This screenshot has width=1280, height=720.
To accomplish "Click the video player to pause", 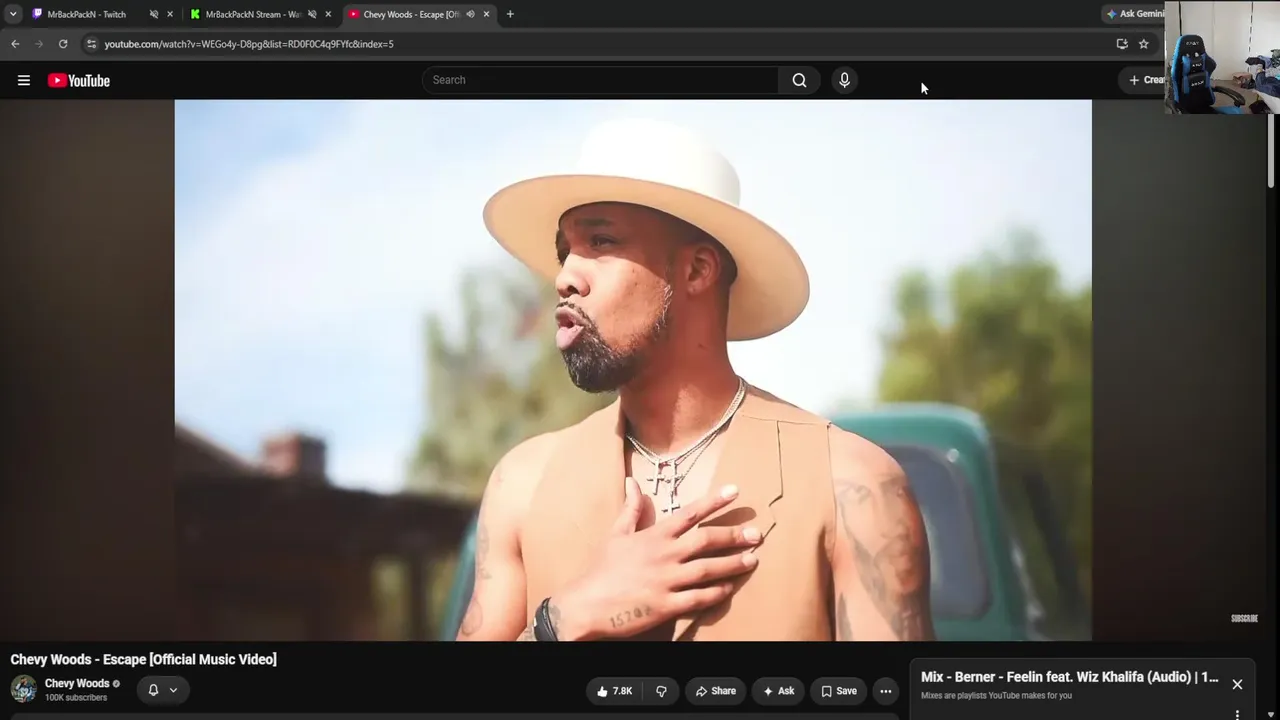I will (x=633, y=370).
